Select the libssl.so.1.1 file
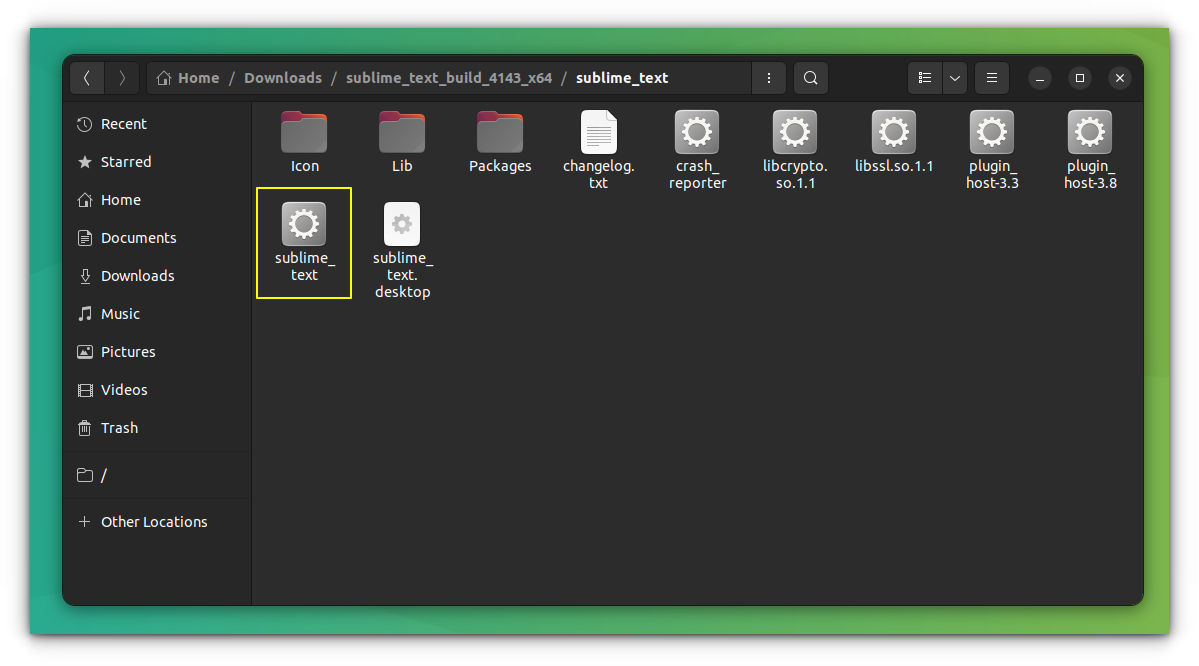Viewport: 1199px width, 666px height. [893, 143]
